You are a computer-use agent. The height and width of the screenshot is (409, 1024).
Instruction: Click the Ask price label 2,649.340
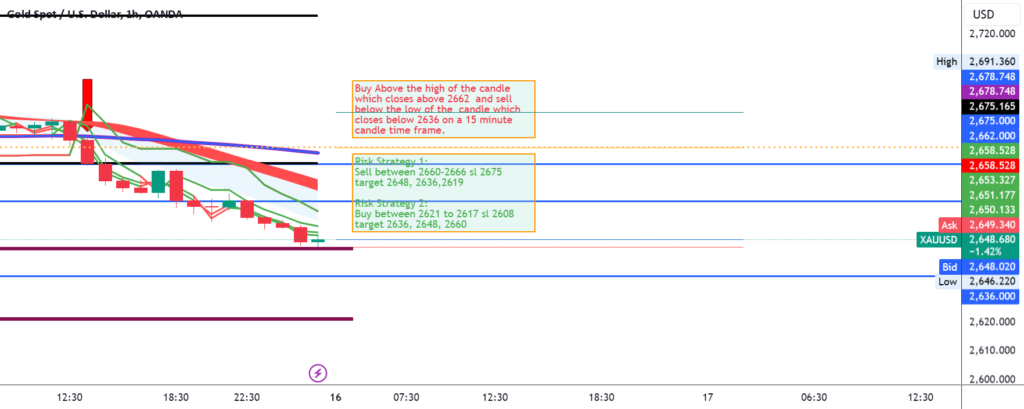(987, 226)
